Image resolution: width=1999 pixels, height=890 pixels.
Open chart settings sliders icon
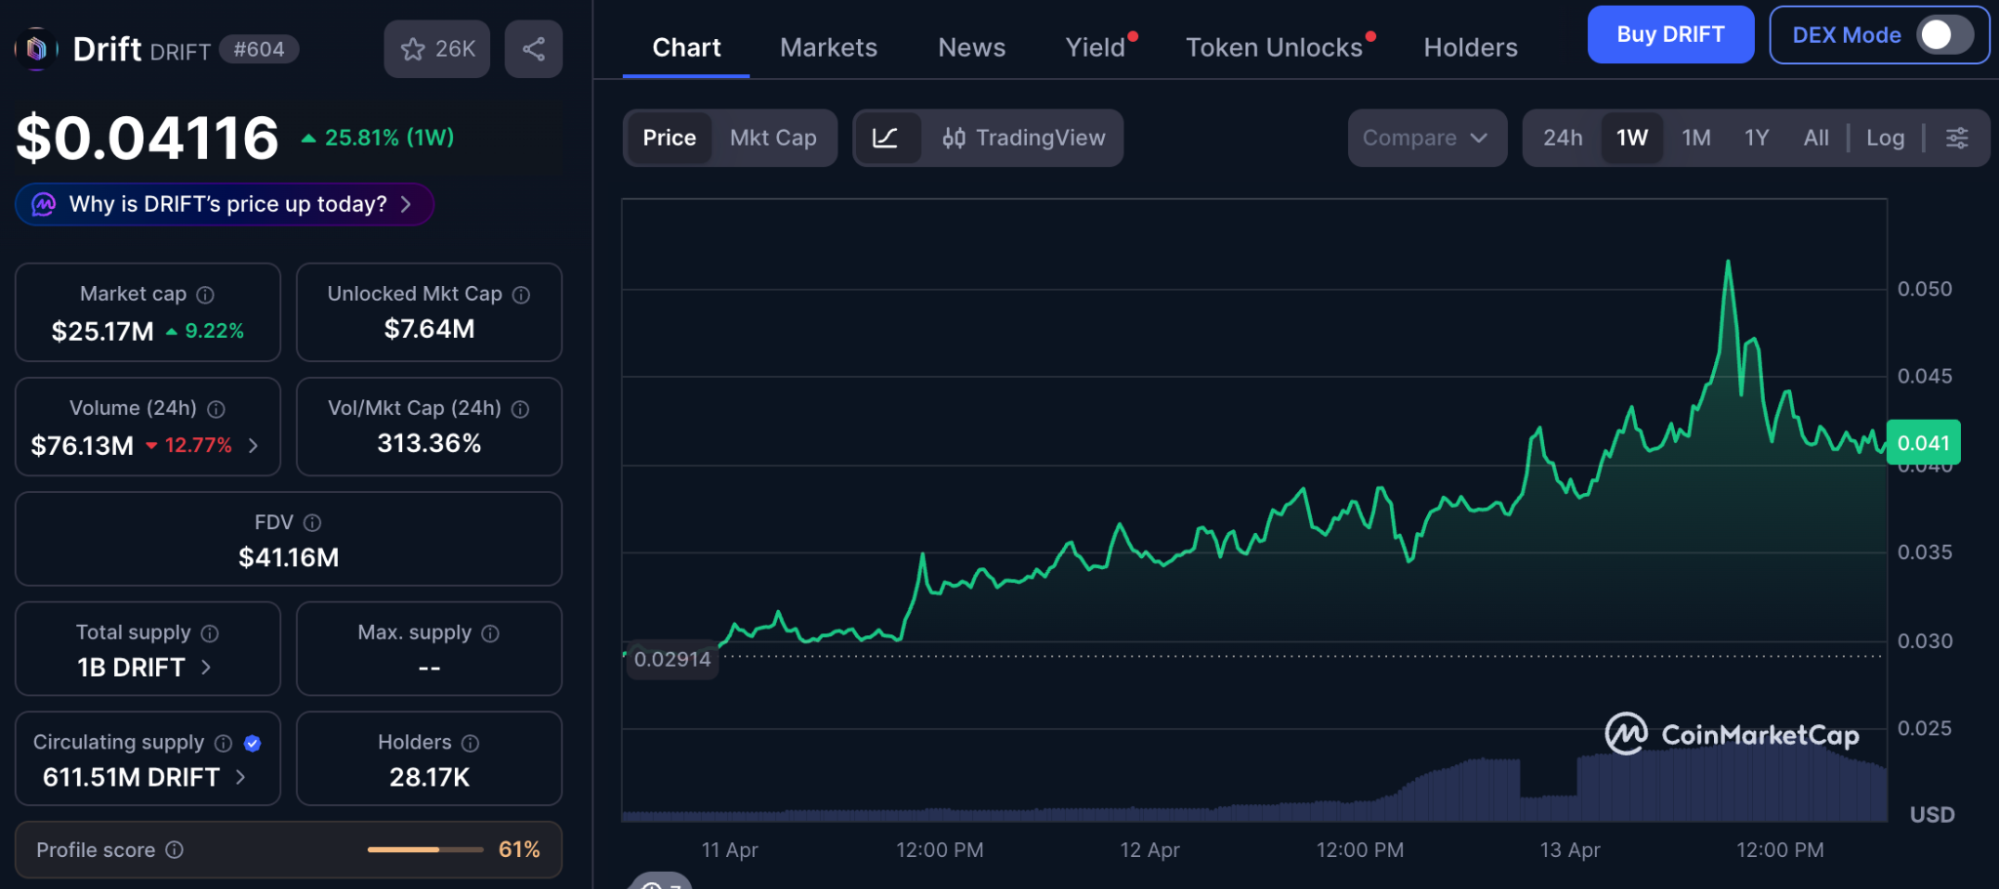coord(1957,138)
